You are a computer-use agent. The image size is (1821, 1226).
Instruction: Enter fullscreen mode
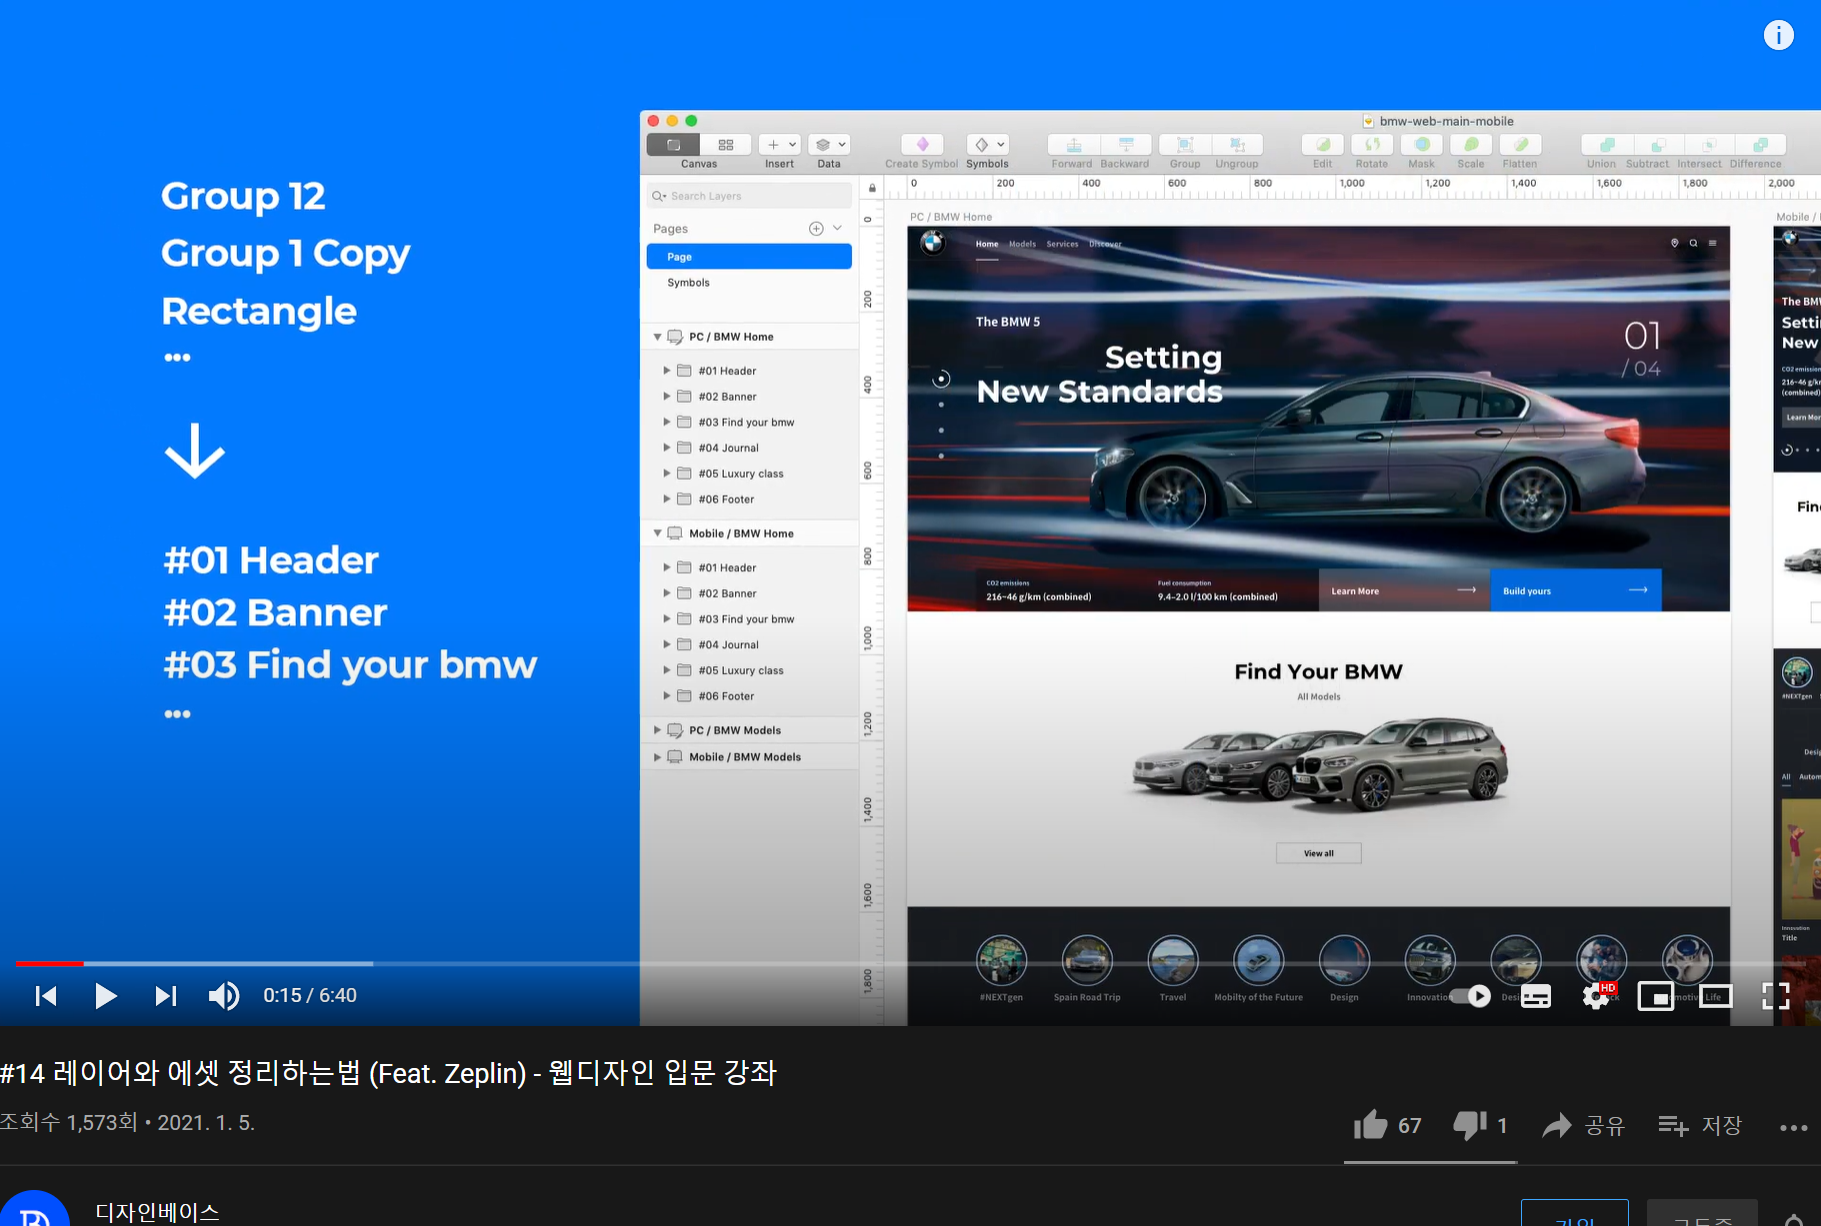pos(1776,996)
